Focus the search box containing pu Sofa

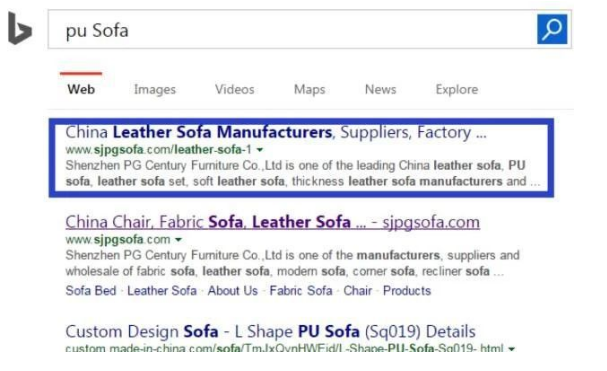point(292,29)
